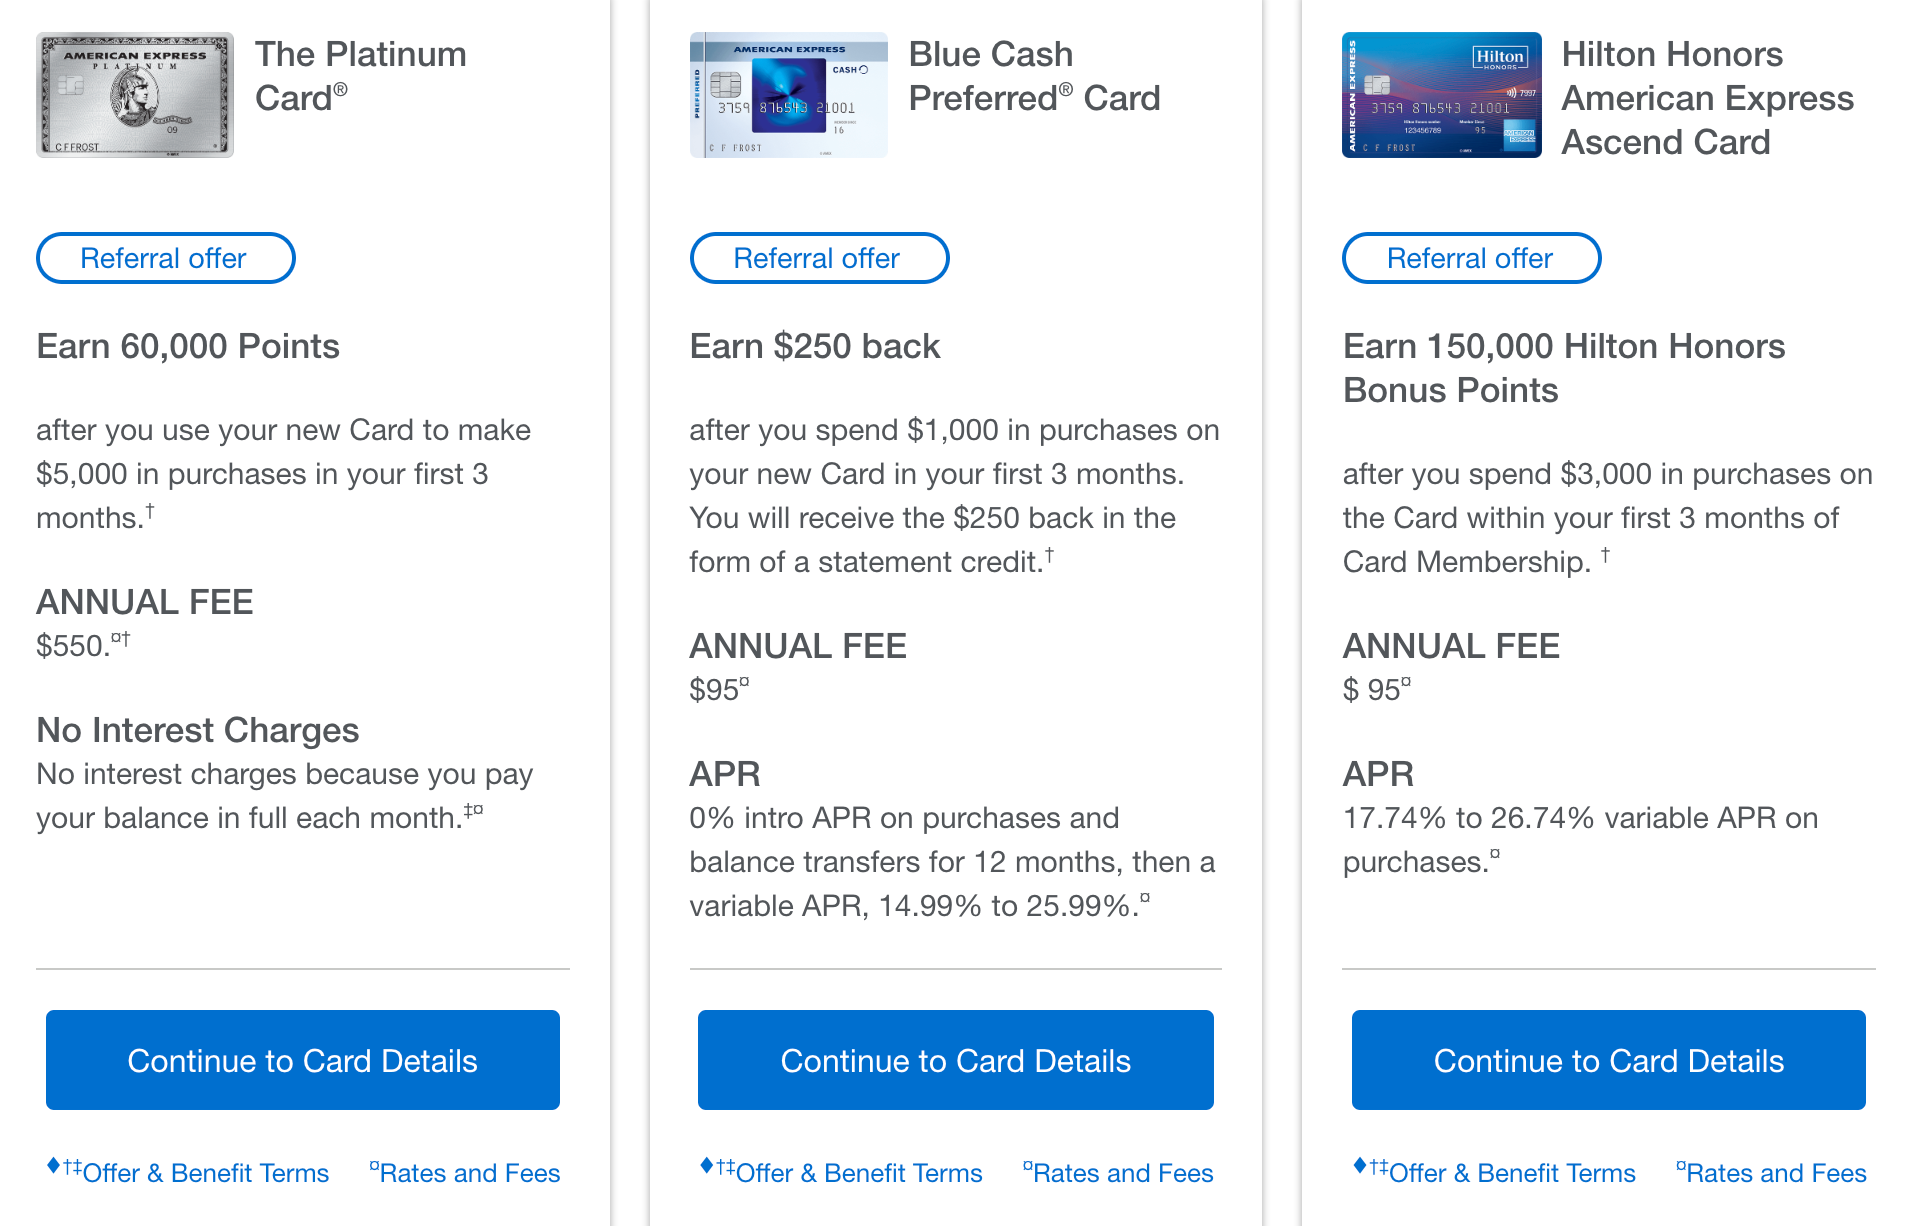Click the Hilton Honors American Express Ascend title
Viewport: 1912px width, 1226px height.
pyautogui.click(x=1707, y=98)
